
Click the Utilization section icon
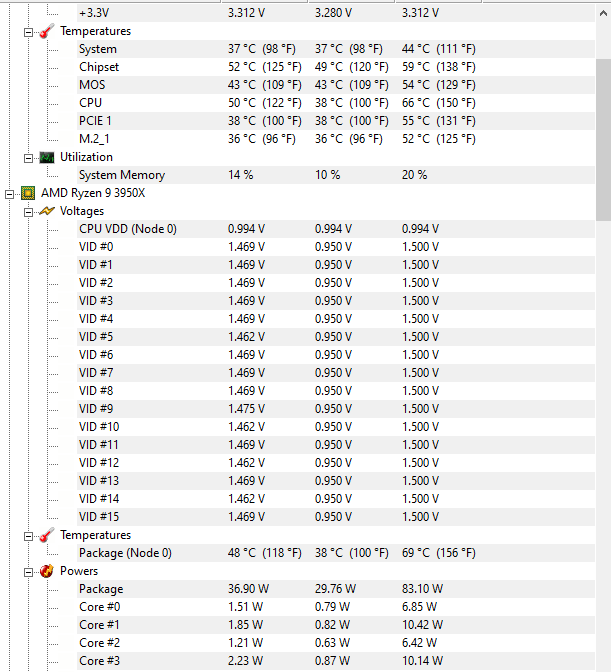[46, 157]
